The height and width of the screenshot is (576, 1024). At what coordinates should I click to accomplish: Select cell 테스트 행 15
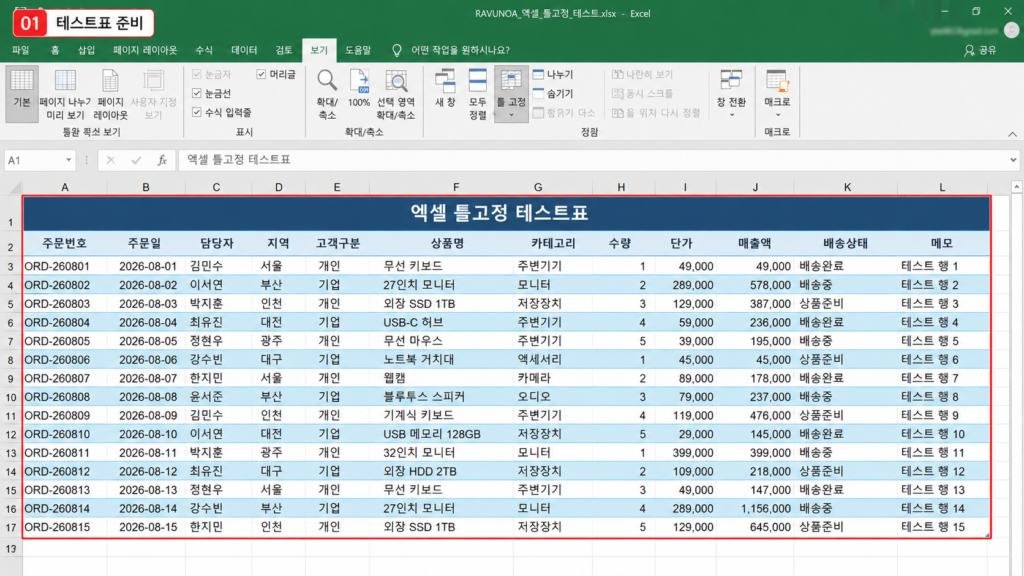(942, 527)
